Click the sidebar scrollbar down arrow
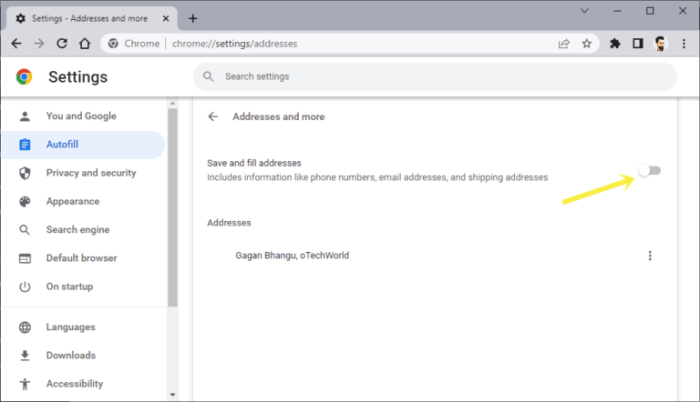This screenshot has width=700, height=402. coord(173,394)
